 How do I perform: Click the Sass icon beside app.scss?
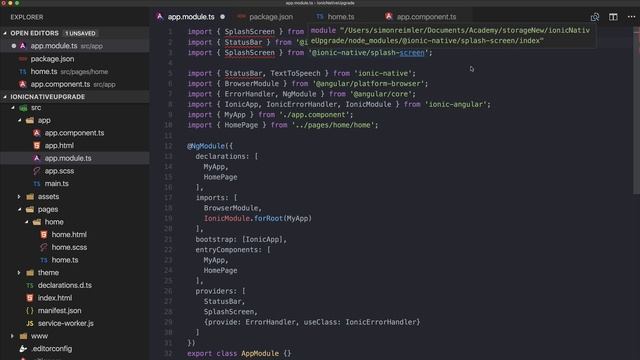37,171
